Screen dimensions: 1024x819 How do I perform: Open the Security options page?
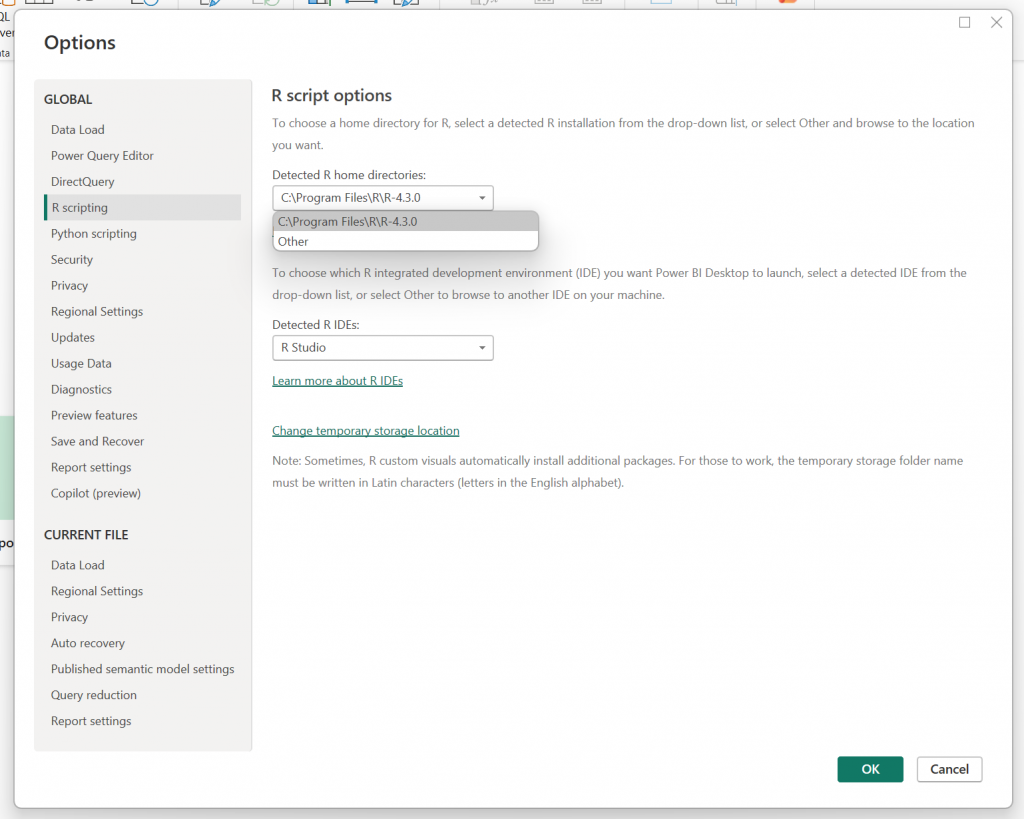[72, 260]
